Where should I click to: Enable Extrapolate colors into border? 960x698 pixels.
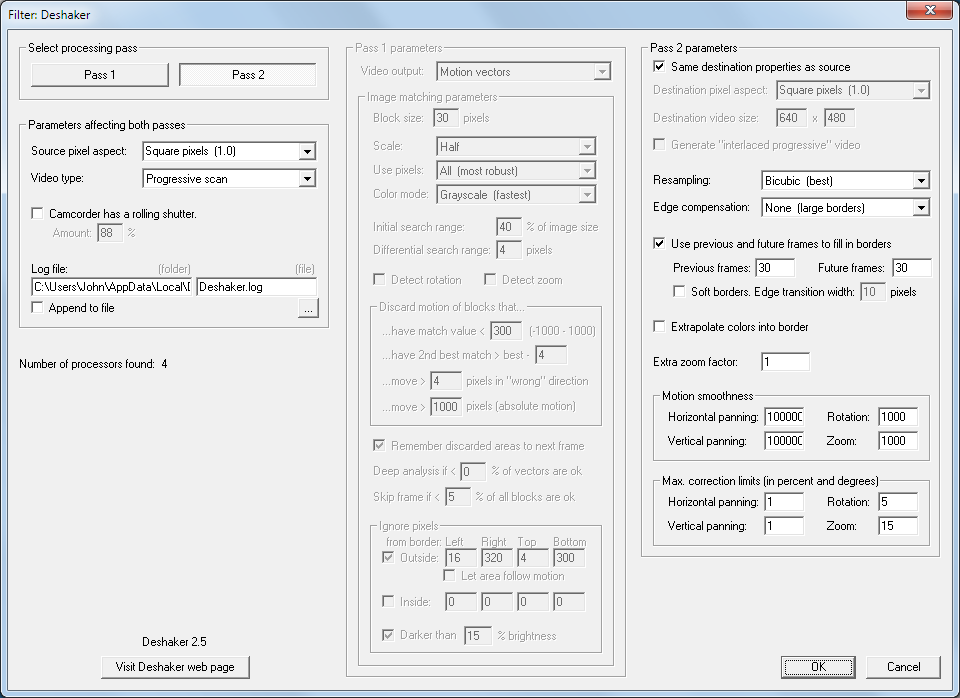pos(659,326)
